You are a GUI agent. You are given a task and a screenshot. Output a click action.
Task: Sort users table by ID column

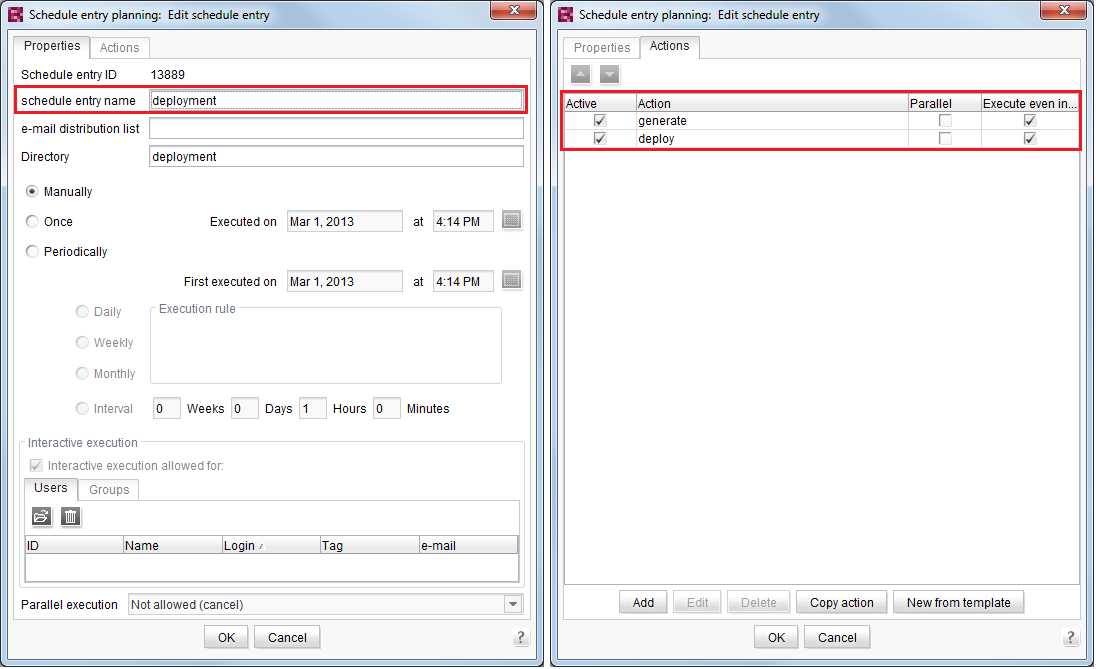[74, 545]
